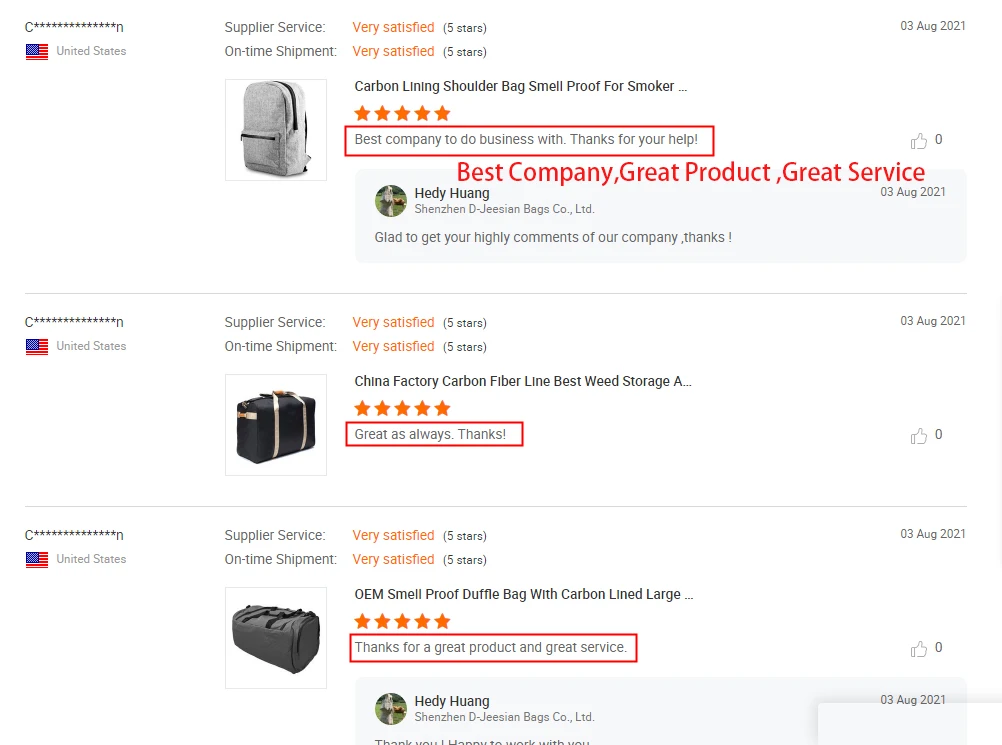Click United States flag of first reviewer
The height and width of the screenshot is (745, 1002).
(37, 52)
